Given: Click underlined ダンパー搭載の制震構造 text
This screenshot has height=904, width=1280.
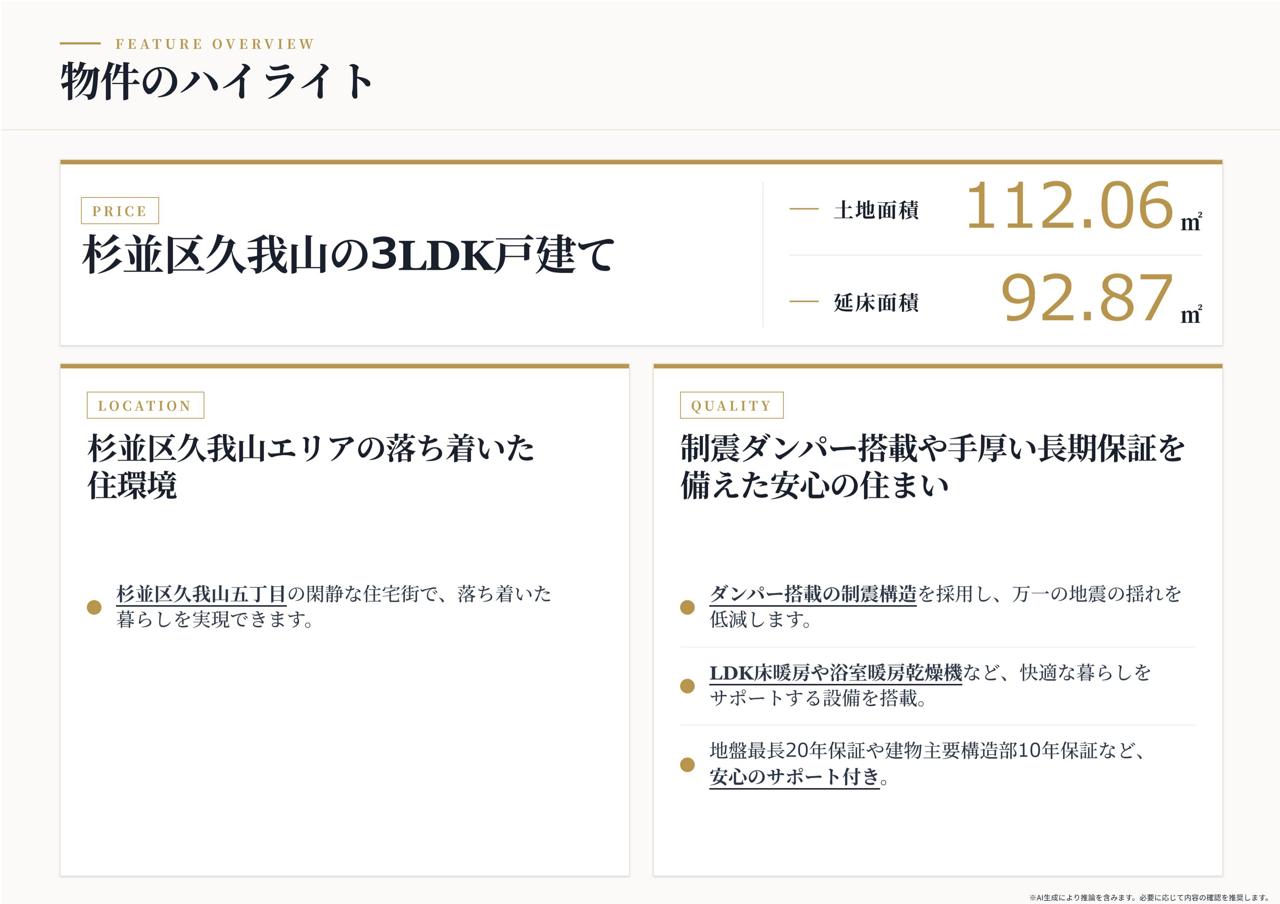Looking at the screenshot, I should tap(813, 594).
